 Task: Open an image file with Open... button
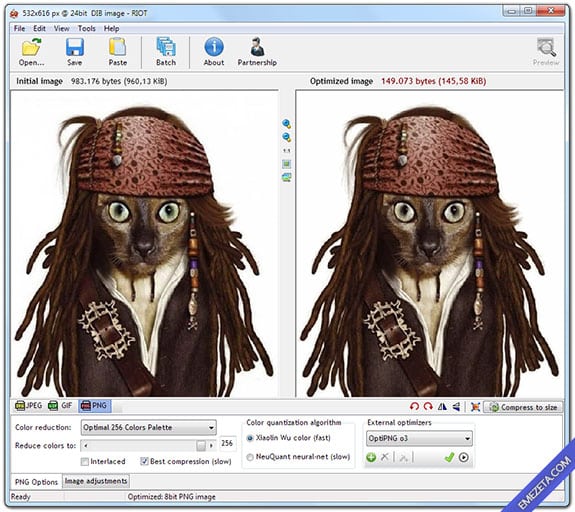pos(32,52)
